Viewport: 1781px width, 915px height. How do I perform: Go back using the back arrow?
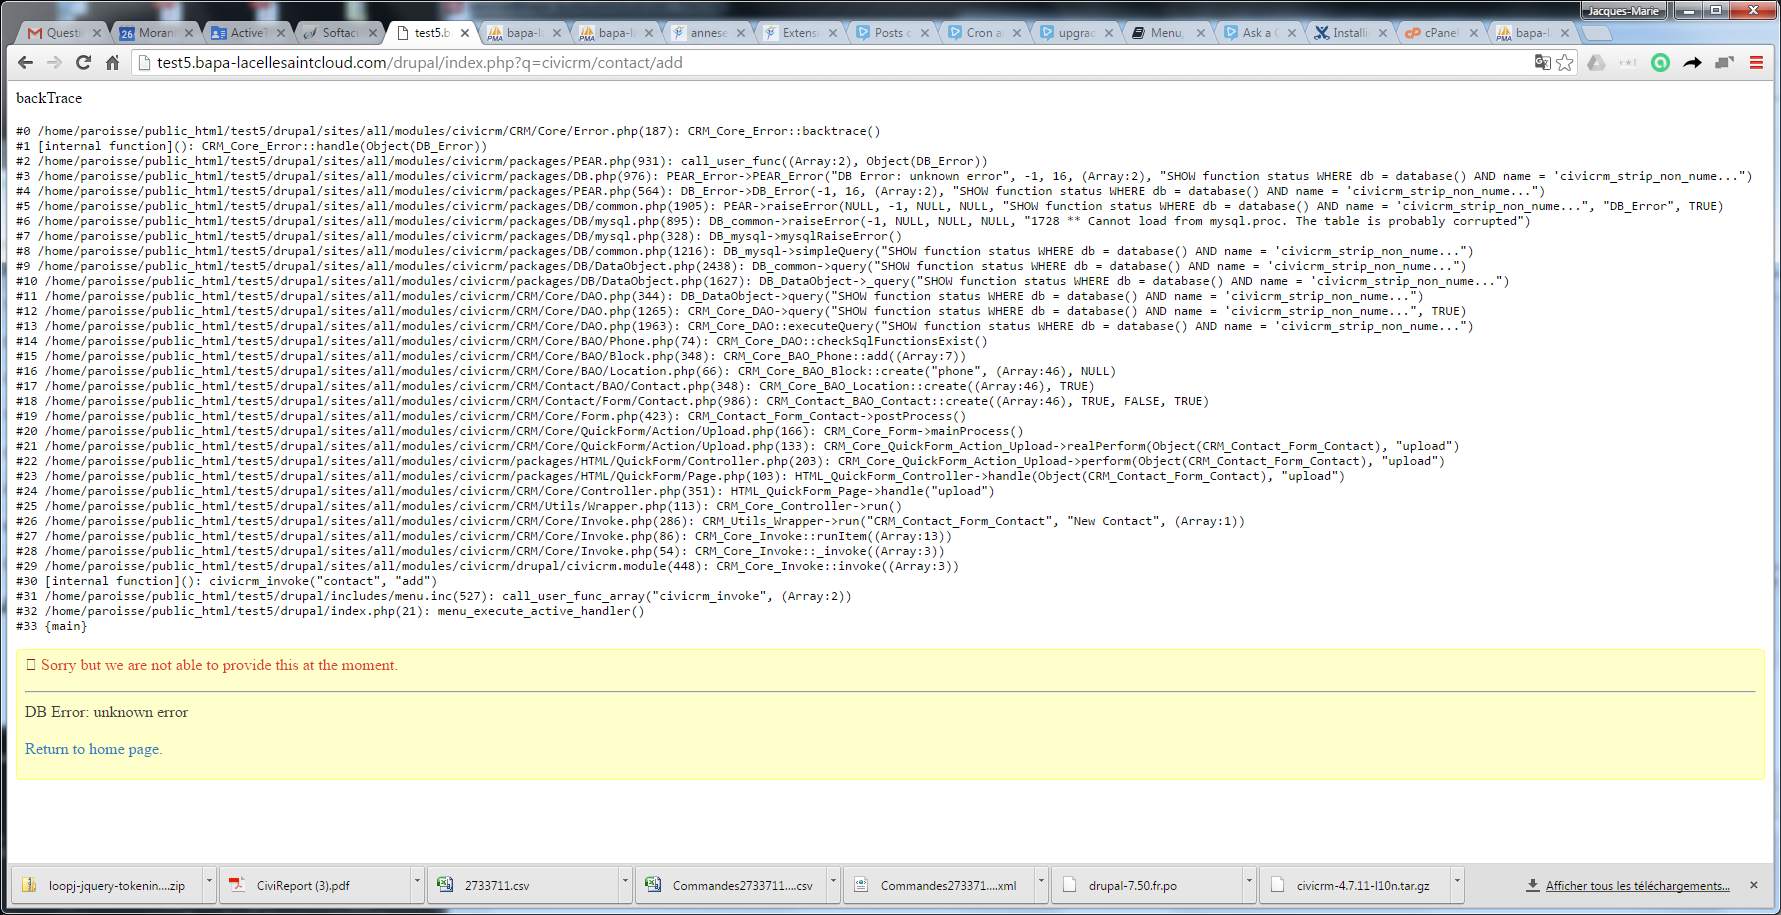point(24,62)
